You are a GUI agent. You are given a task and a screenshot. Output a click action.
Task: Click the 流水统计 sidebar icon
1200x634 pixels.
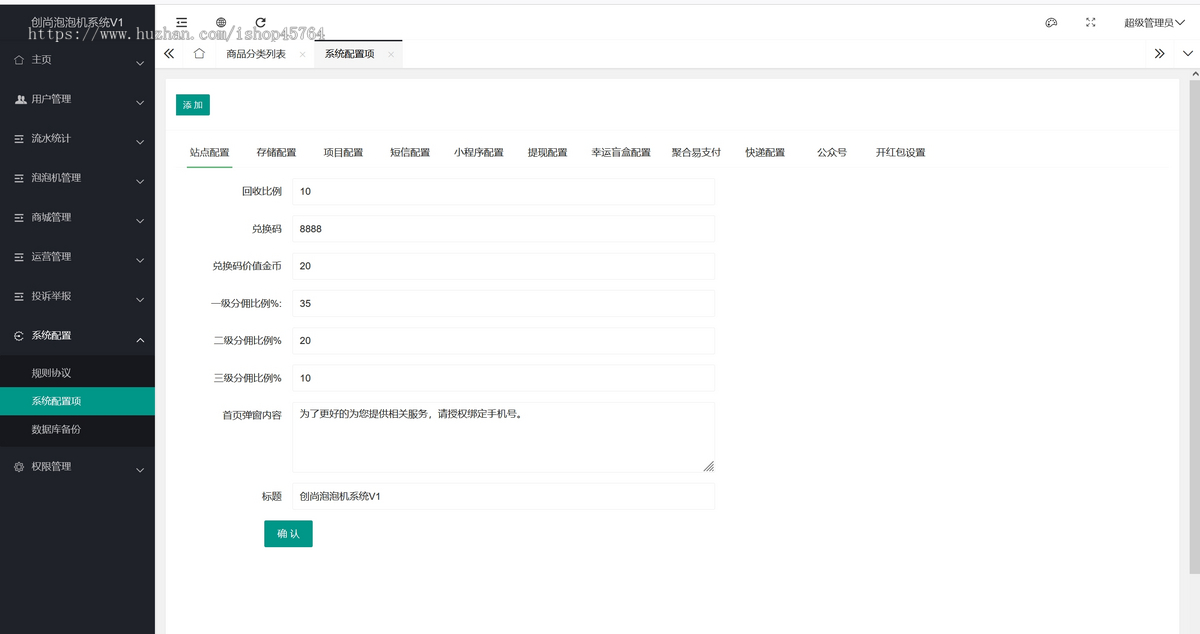click(x=20, y=139)
